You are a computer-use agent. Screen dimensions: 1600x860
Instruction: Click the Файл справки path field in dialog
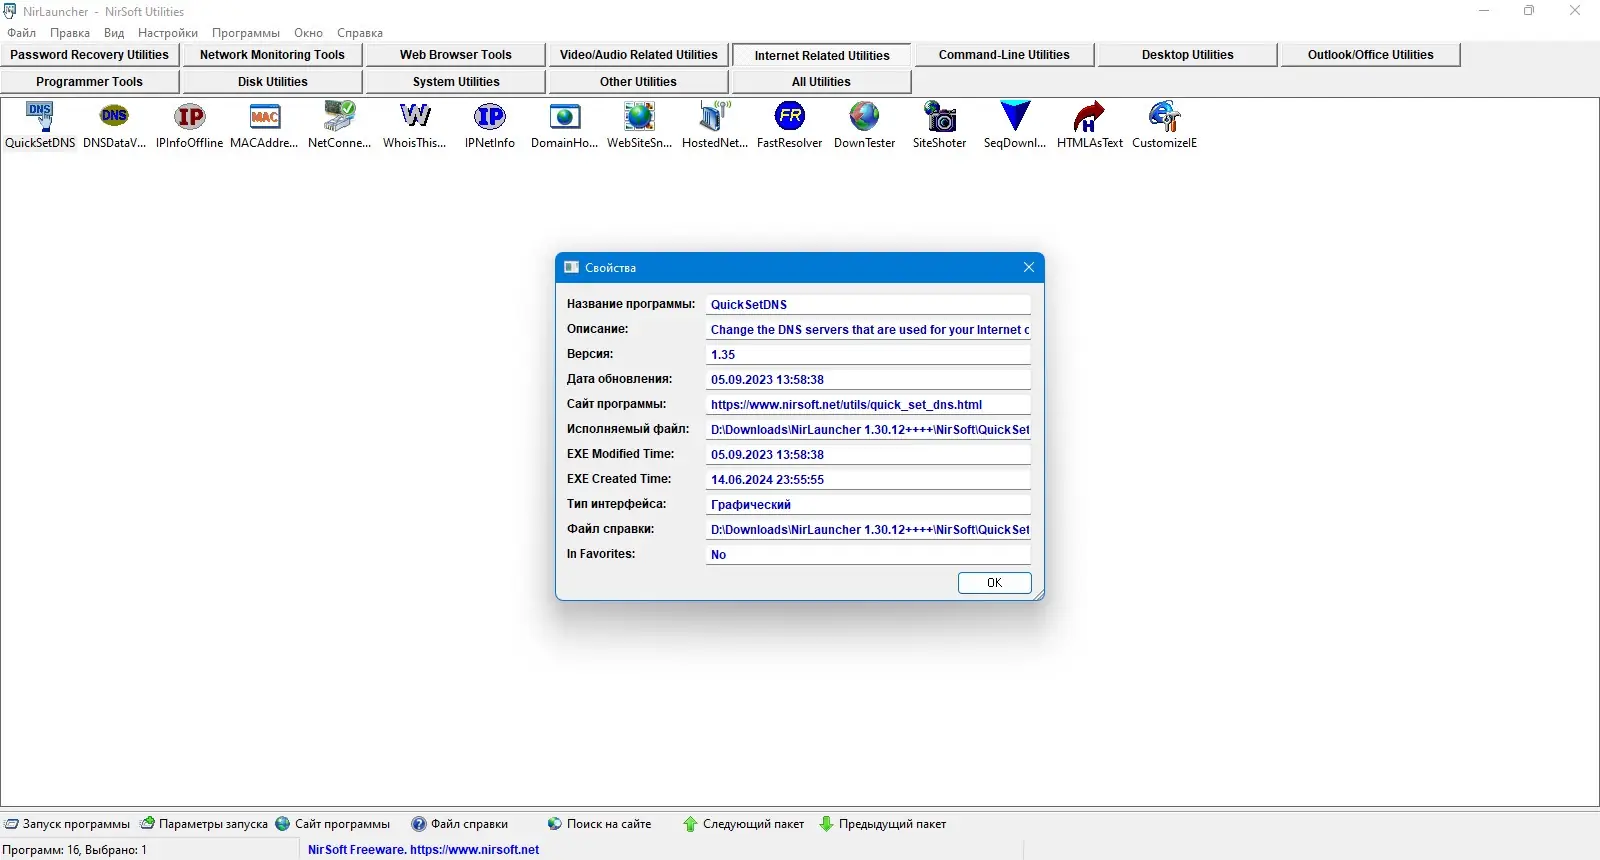pos(868,530)
